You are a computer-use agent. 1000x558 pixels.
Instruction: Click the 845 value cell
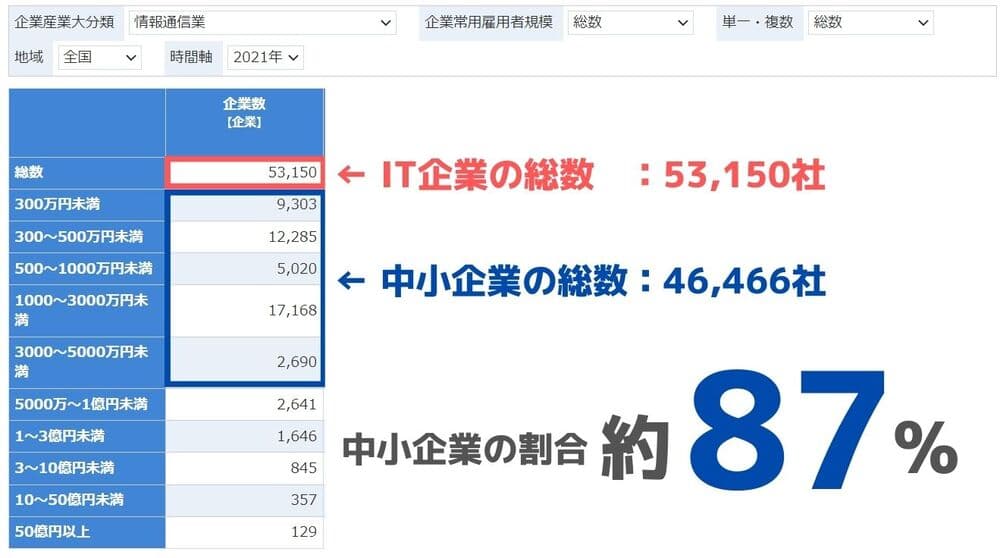point(244,468)
